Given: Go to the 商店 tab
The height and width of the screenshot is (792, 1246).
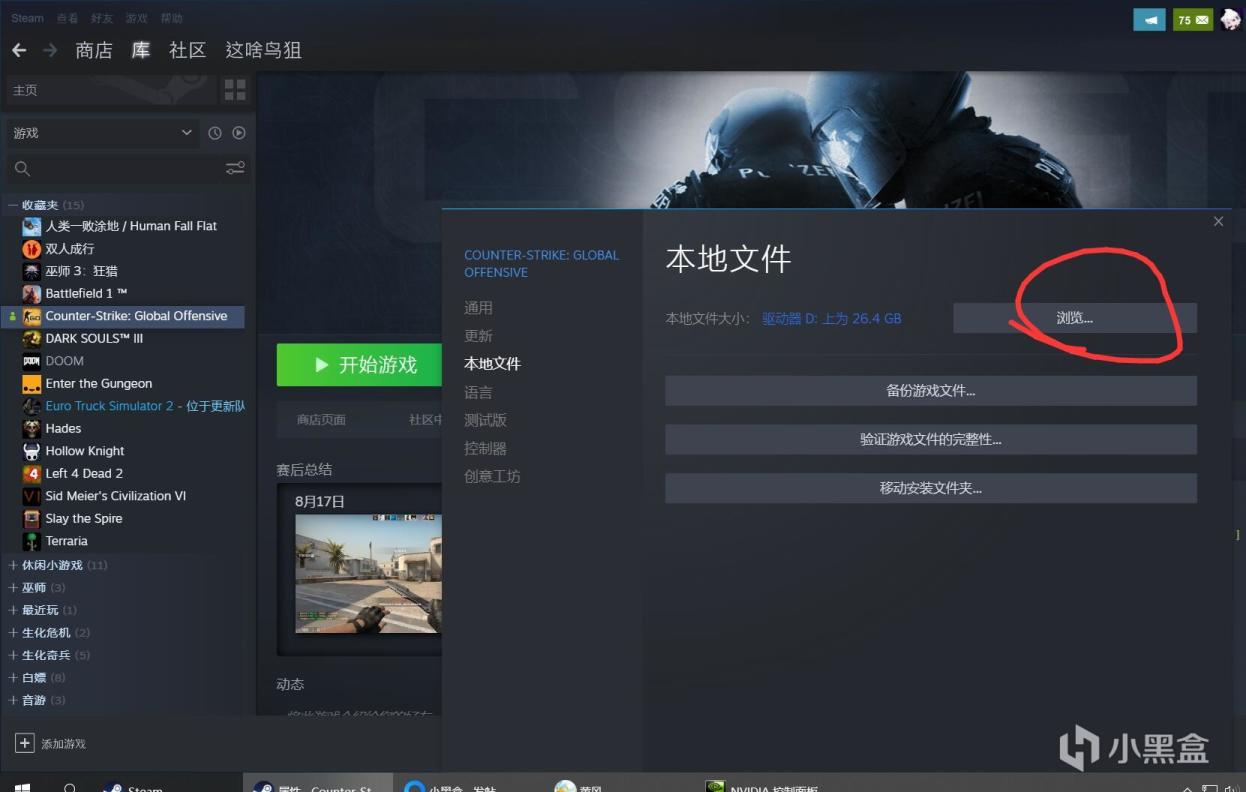Looking at the screenshot, I should click(x=94, y=50).
